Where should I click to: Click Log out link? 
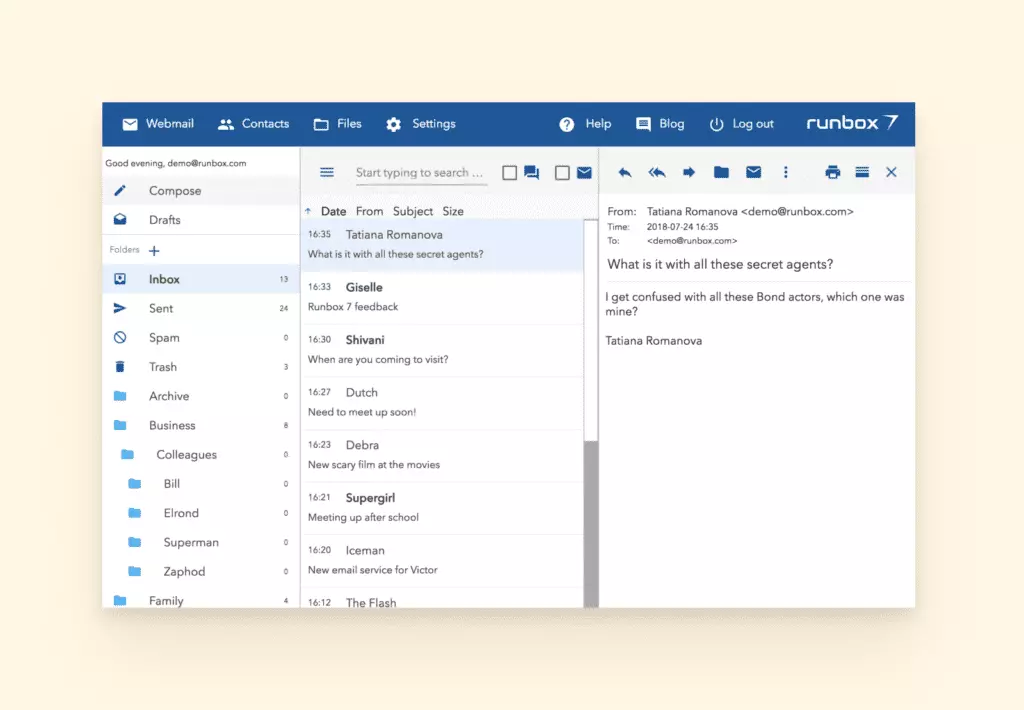pyautogui.click(x=742, y=124)
